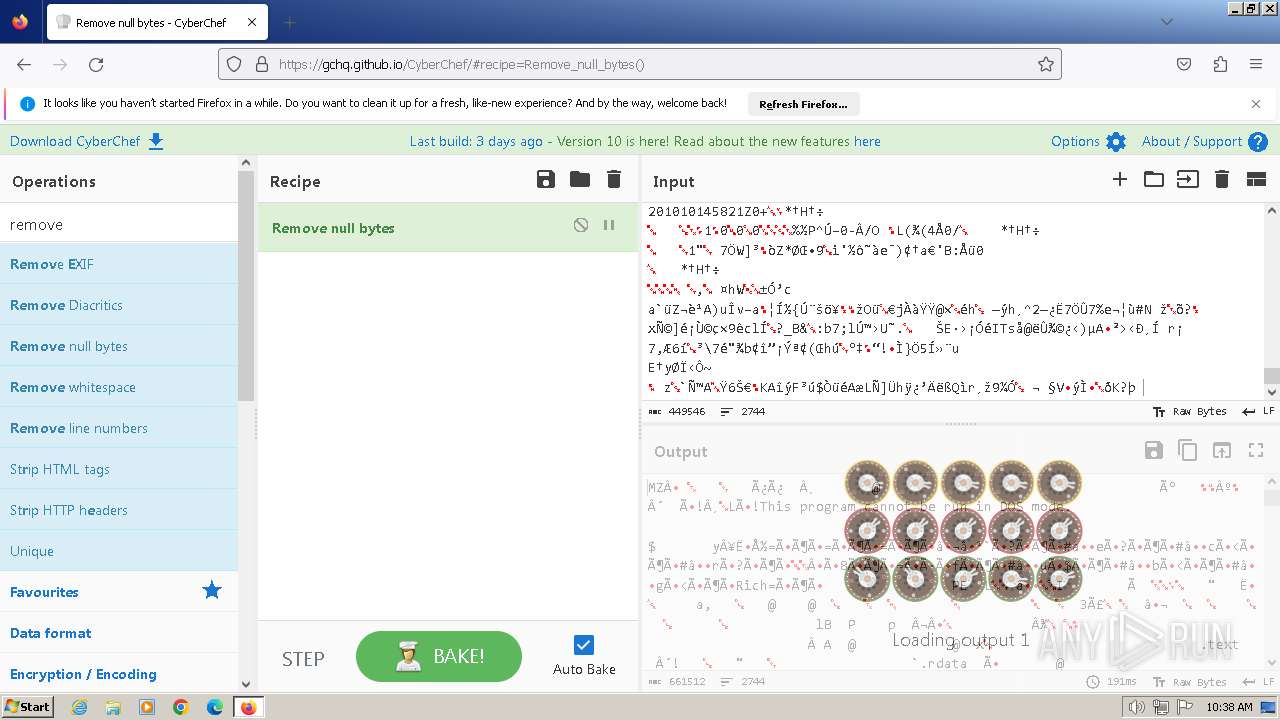Click the volume icon in system tray

(1137, 707)
